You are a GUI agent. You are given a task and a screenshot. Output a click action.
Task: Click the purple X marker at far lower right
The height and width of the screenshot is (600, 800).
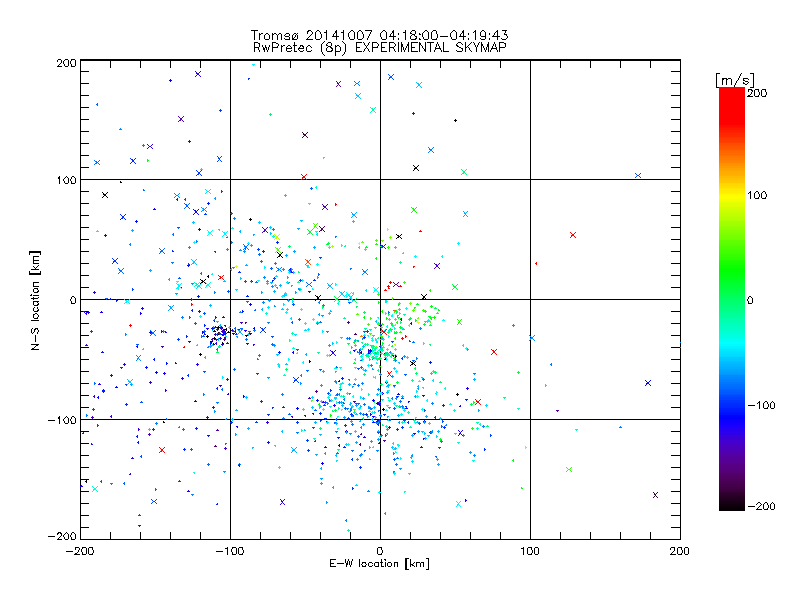pos(656,495)
